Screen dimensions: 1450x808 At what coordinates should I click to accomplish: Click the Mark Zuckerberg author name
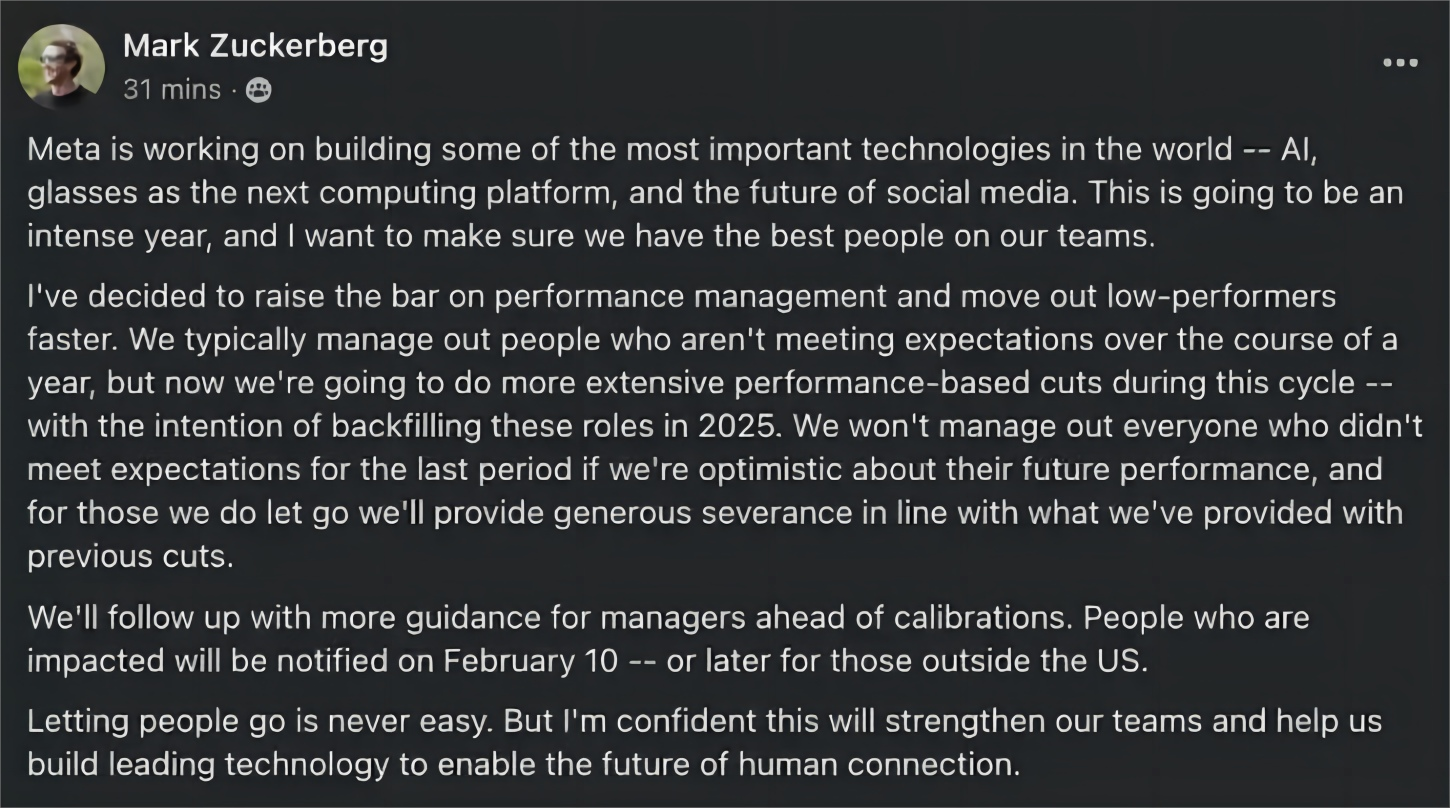255,46
